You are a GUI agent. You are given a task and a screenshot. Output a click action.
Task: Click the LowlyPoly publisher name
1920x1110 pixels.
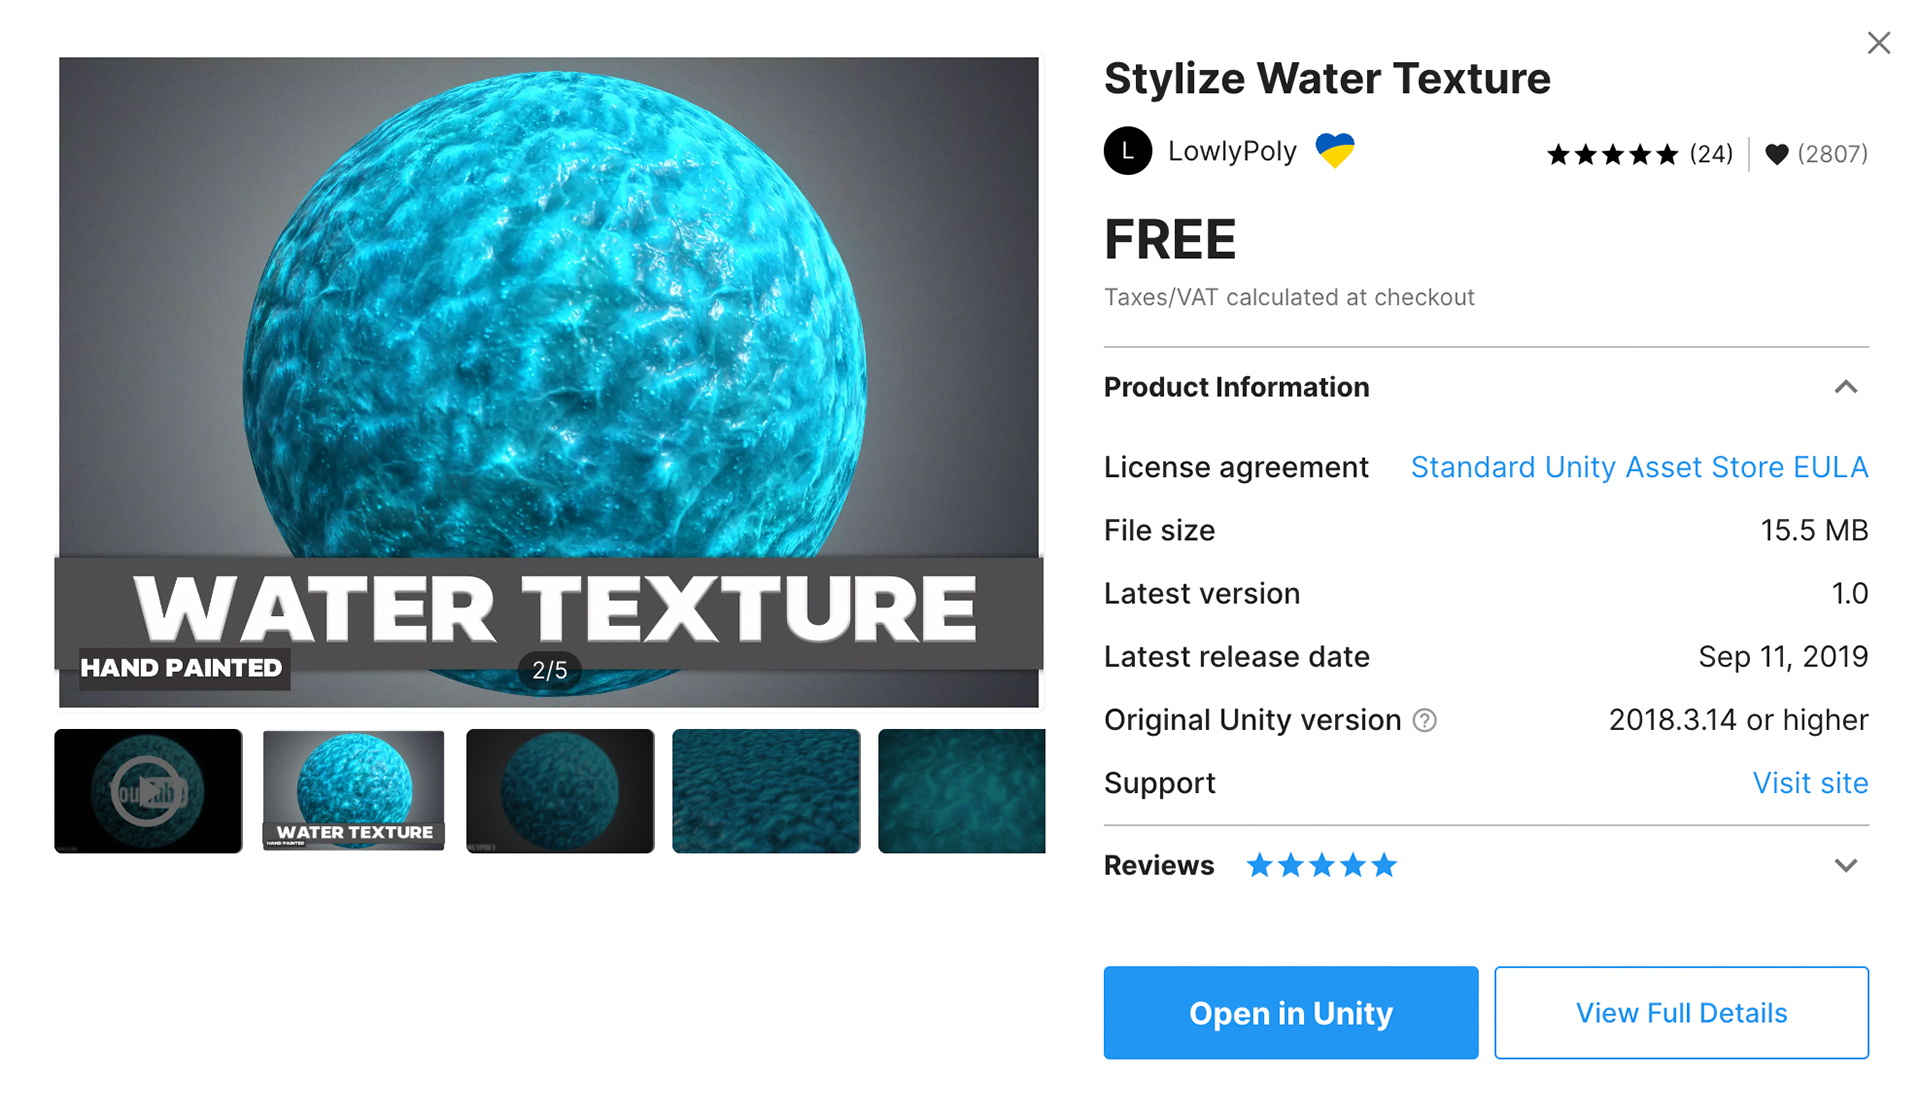tap(1232, 151)
